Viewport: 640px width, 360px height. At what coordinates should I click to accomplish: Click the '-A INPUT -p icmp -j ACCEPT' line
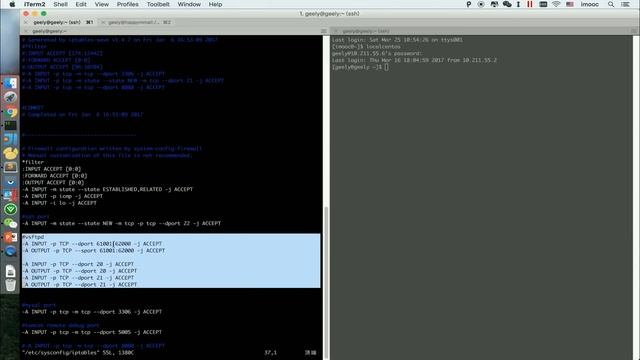click(x=62, y=196)
